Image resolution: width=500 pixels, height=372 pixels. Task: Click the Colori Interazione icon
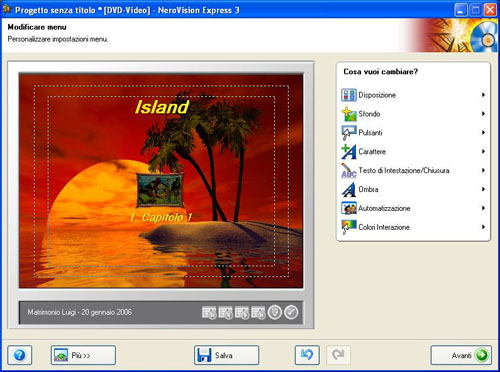pos(349,227)
